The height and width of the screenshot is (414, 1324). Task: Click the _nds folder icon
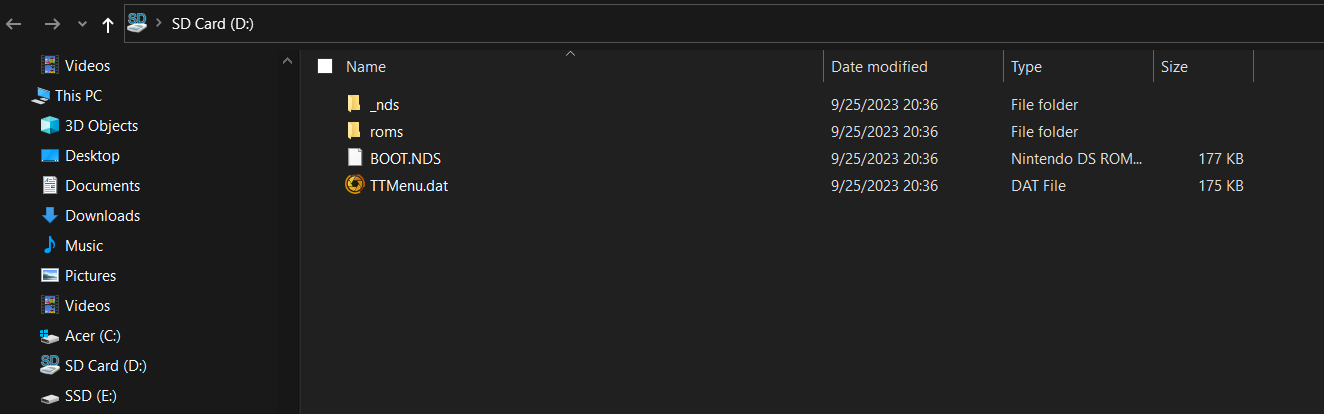click(353, 104)
